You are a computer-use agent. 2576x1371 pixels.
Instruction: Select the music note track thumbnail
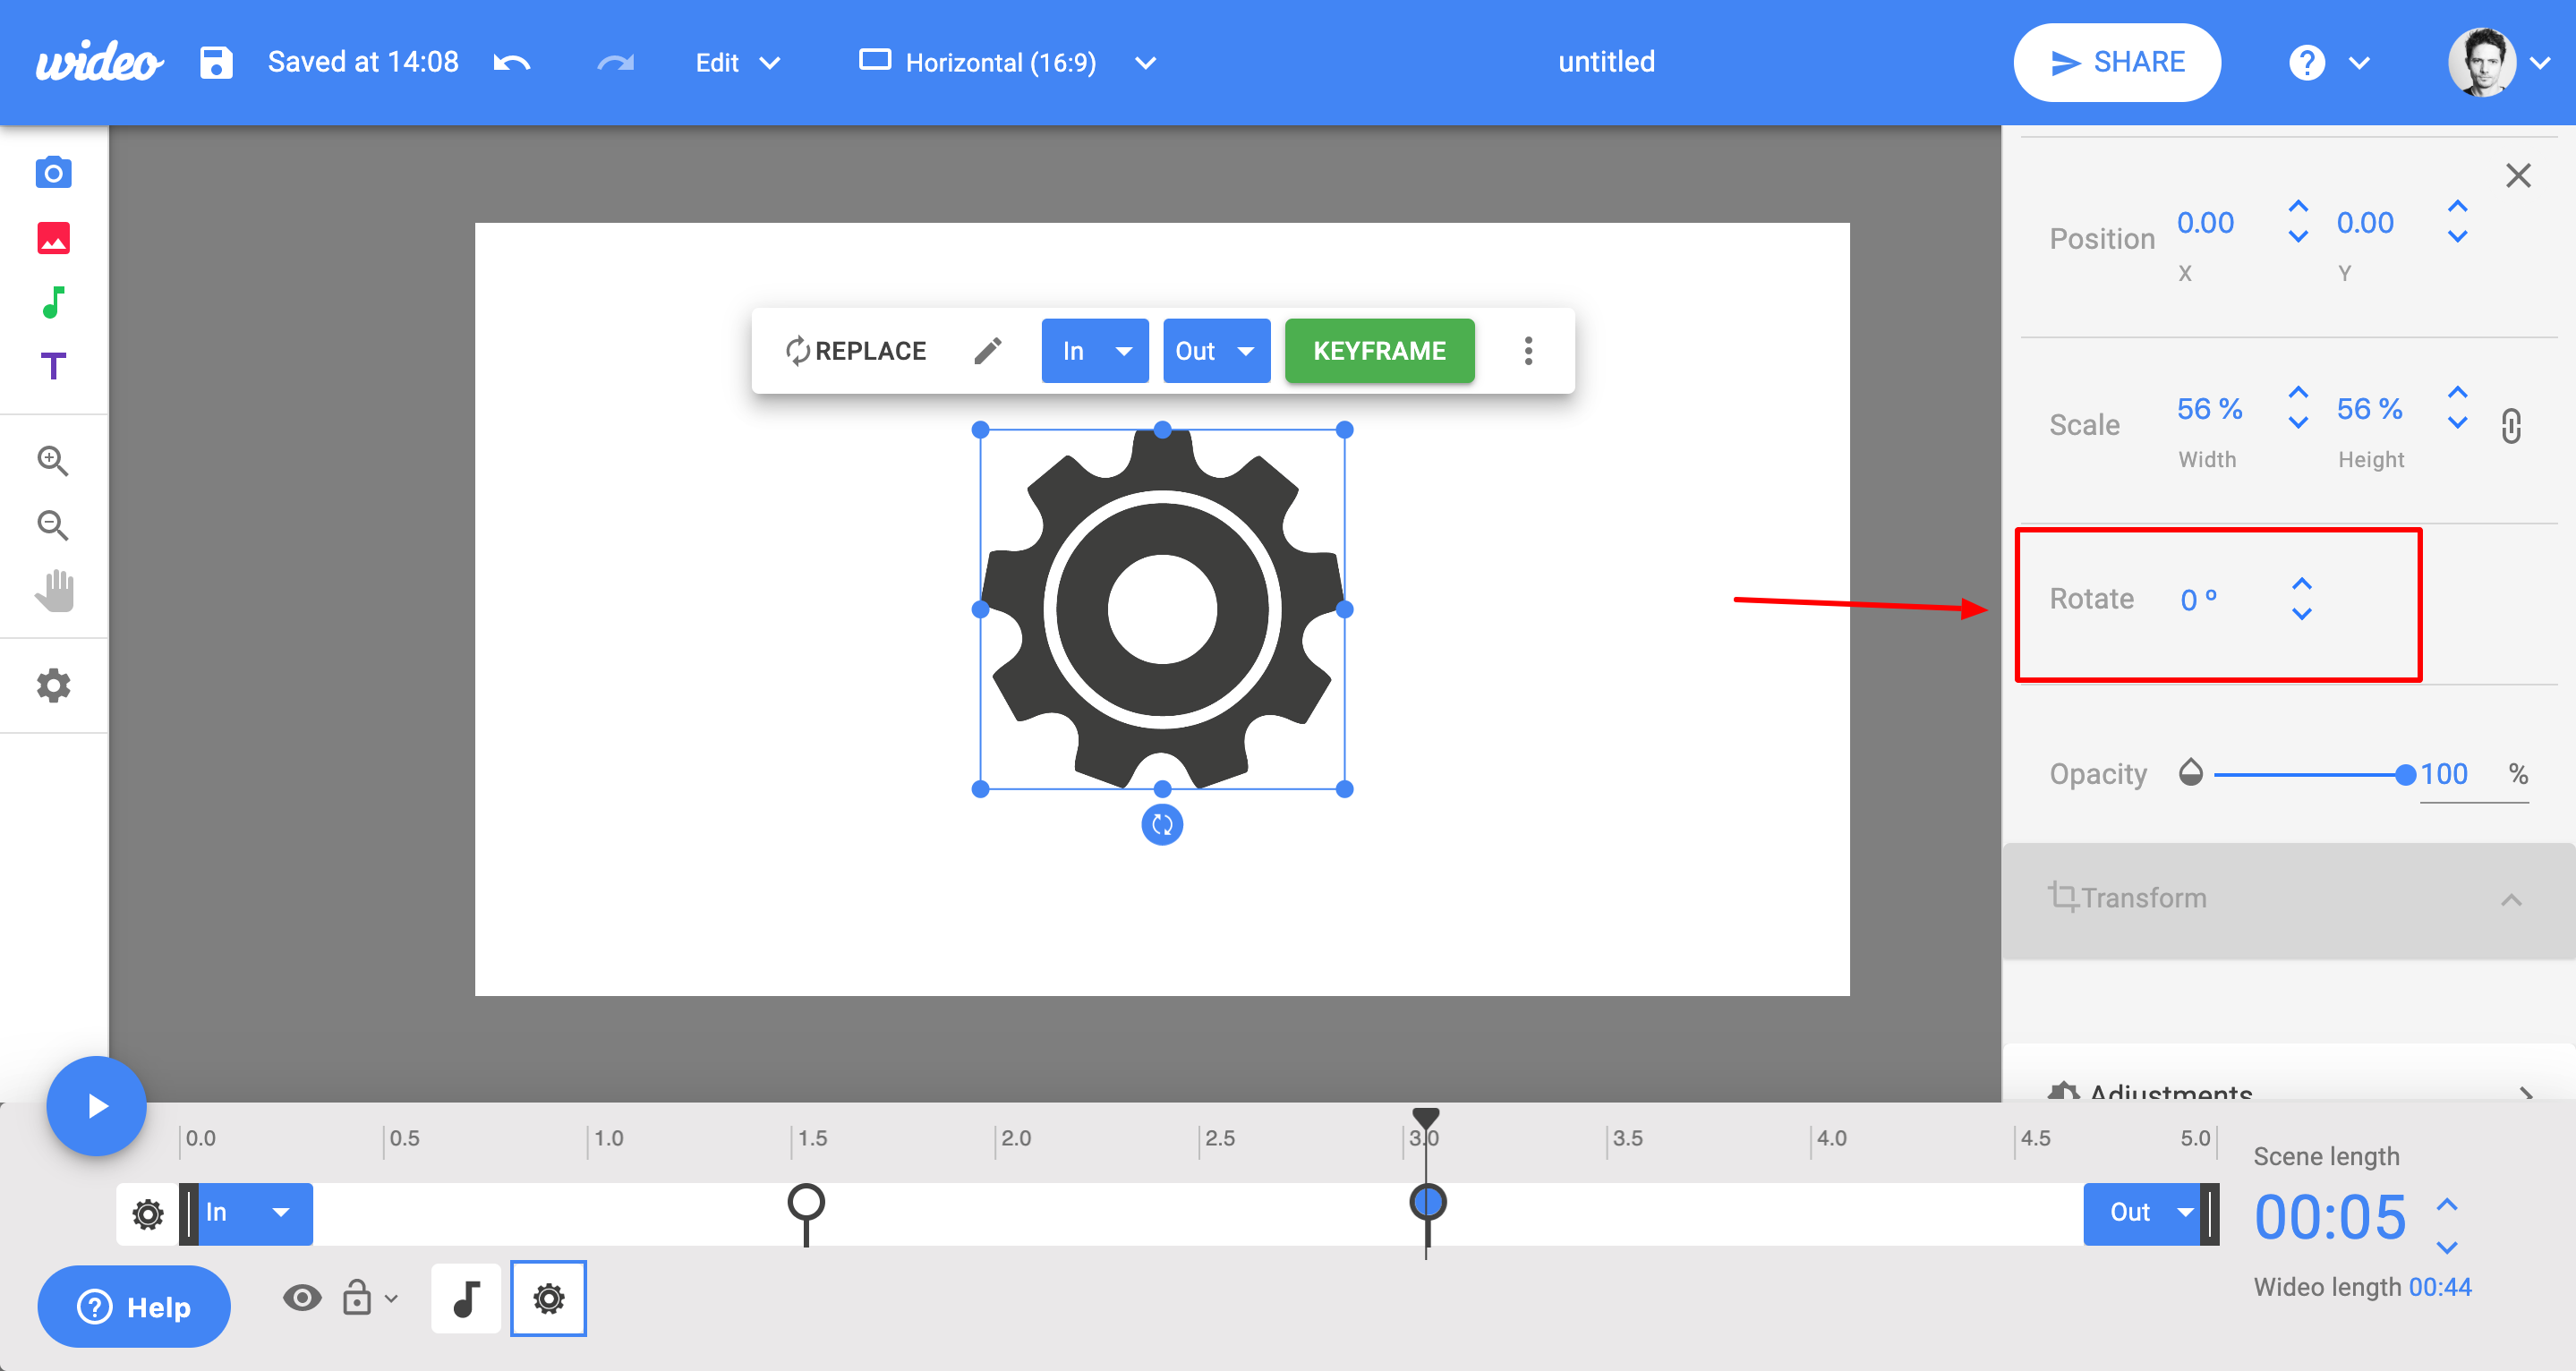pos(465,1299)
